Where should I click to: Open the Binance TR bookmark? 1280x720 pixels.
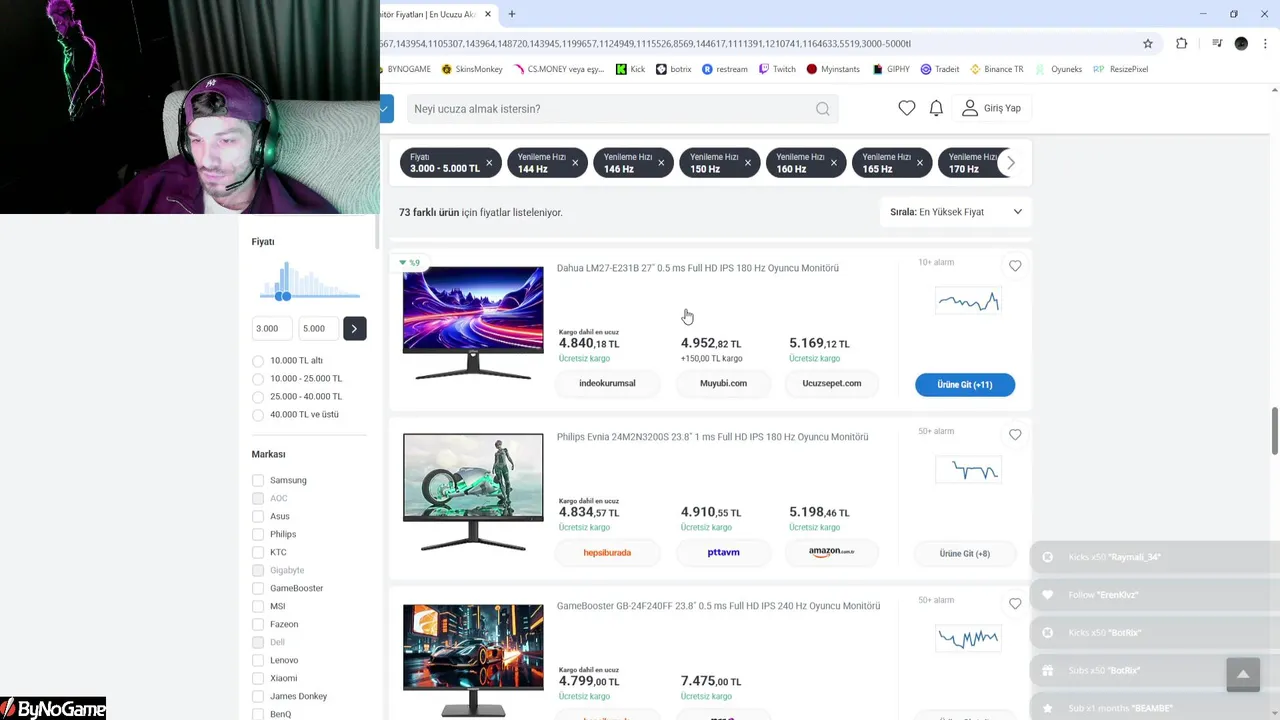(996, 69)
